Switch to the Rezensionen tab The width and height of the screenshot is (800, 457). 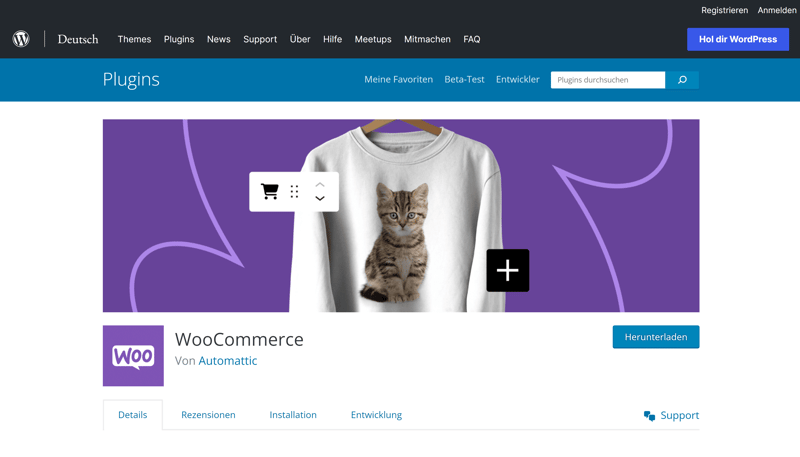tap(208, 415)
